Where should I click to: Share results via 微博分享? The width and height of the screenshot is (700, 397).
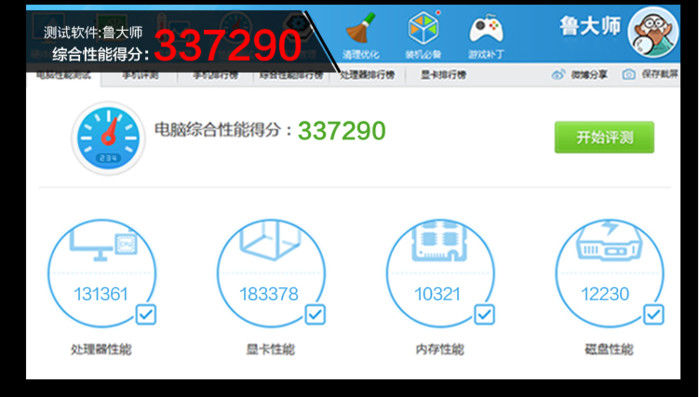[x=580, y=75]
